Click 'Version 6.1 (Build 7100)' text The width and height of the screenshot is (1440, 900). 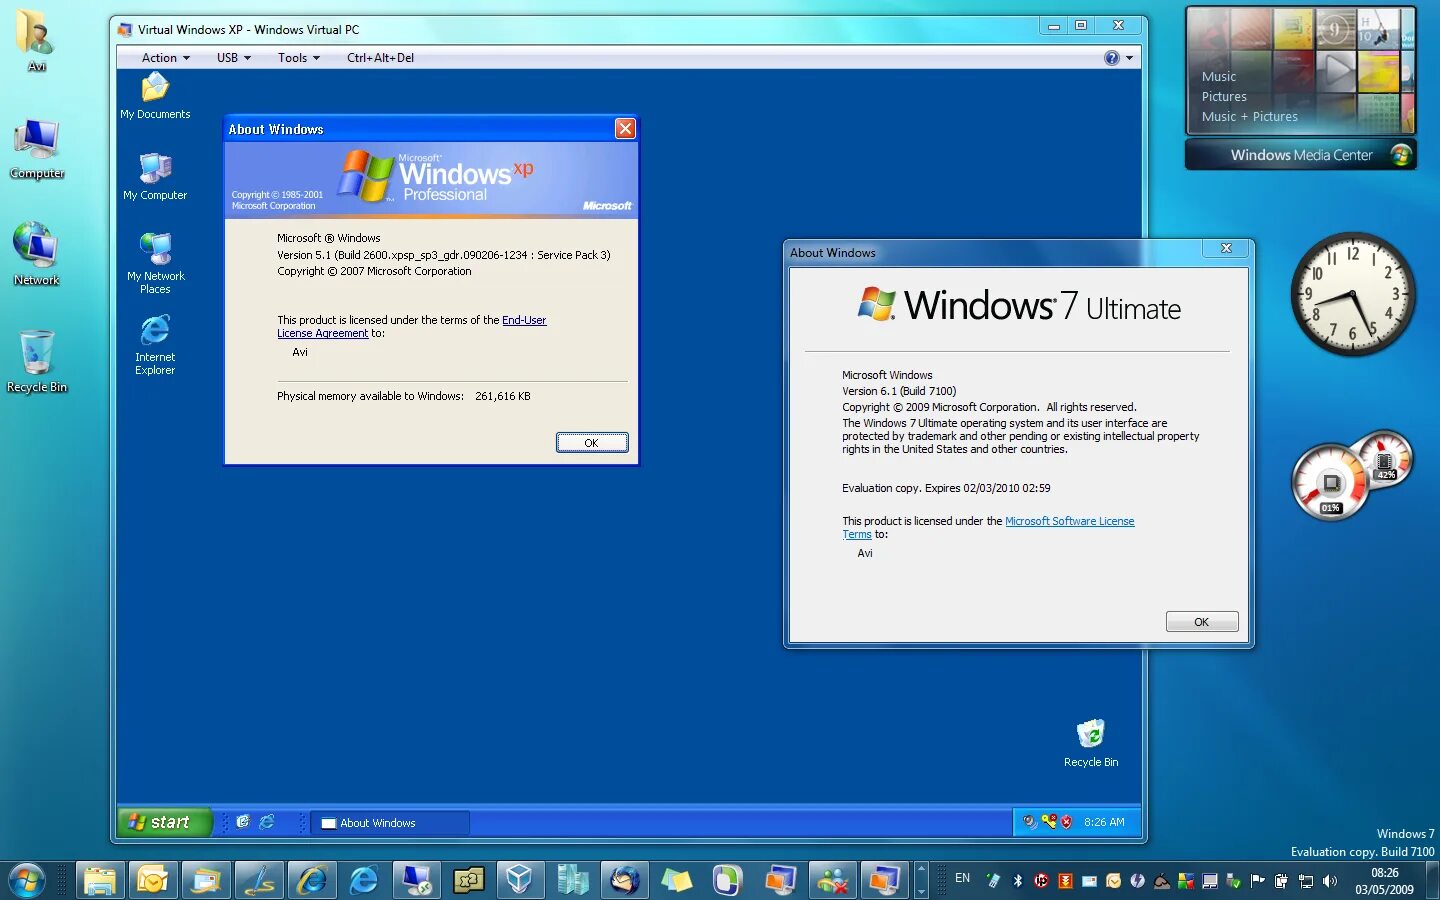(x=899, y=391)
